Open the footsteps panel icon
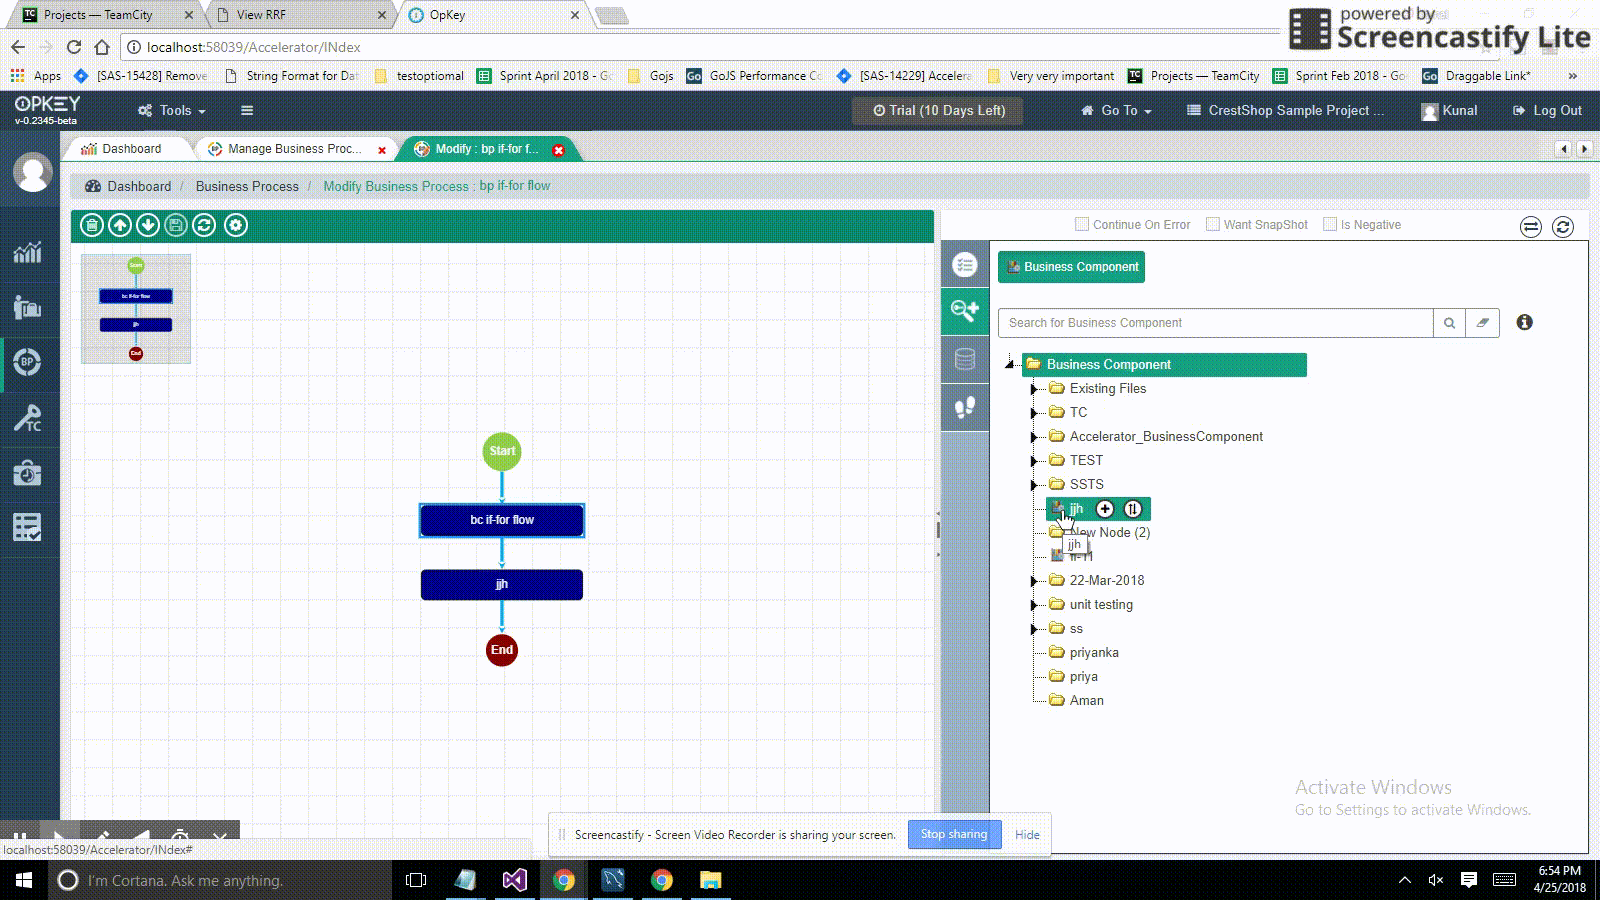1600x900 pixels. point(965,407)
